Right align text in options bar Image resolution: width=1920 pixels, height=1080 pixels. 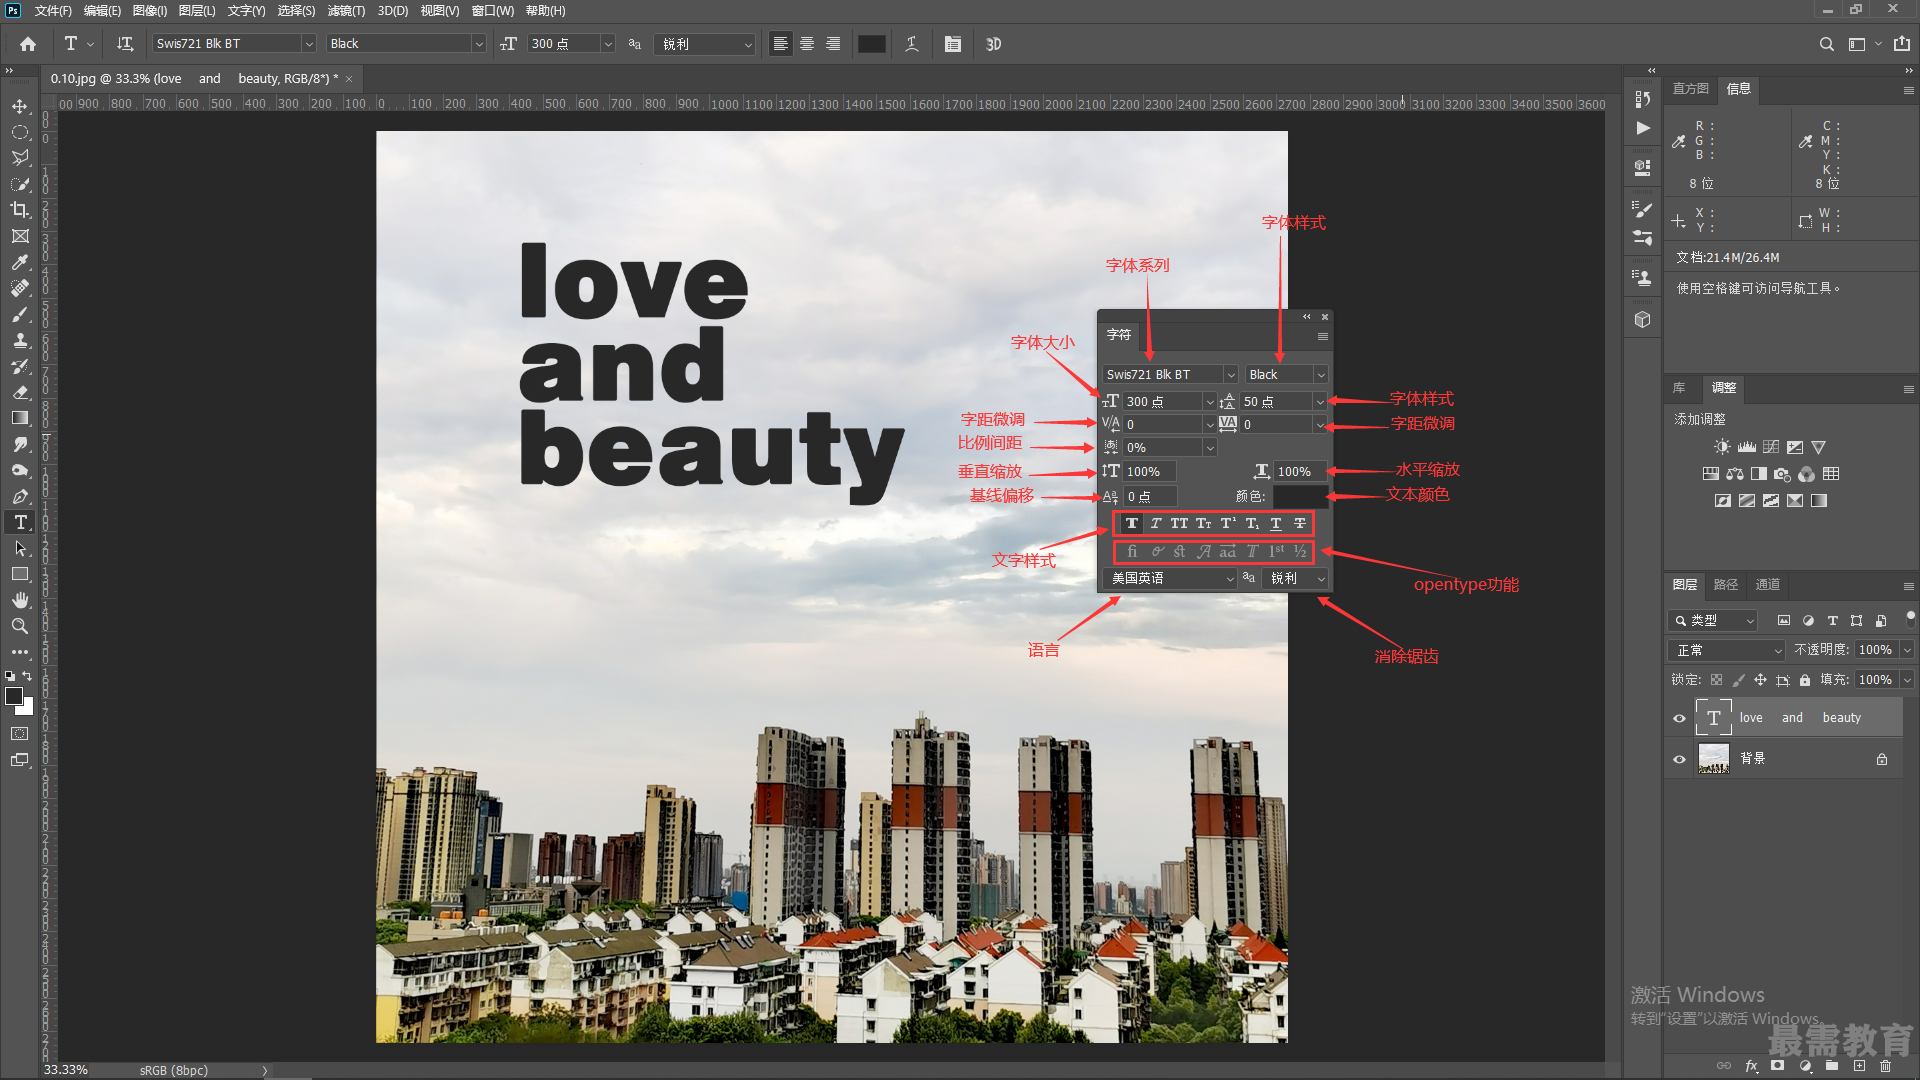(833, 44)
